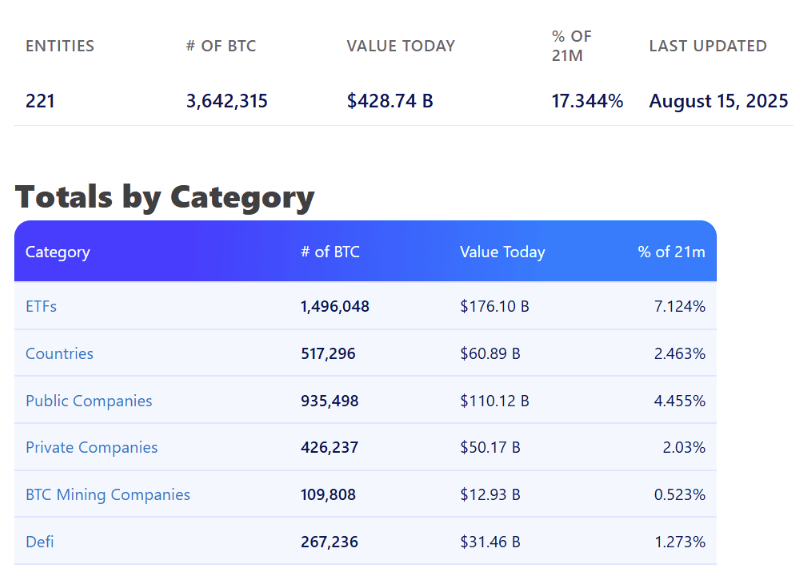
Task: Go to the Private Companies link
Action: coord(91,447)
